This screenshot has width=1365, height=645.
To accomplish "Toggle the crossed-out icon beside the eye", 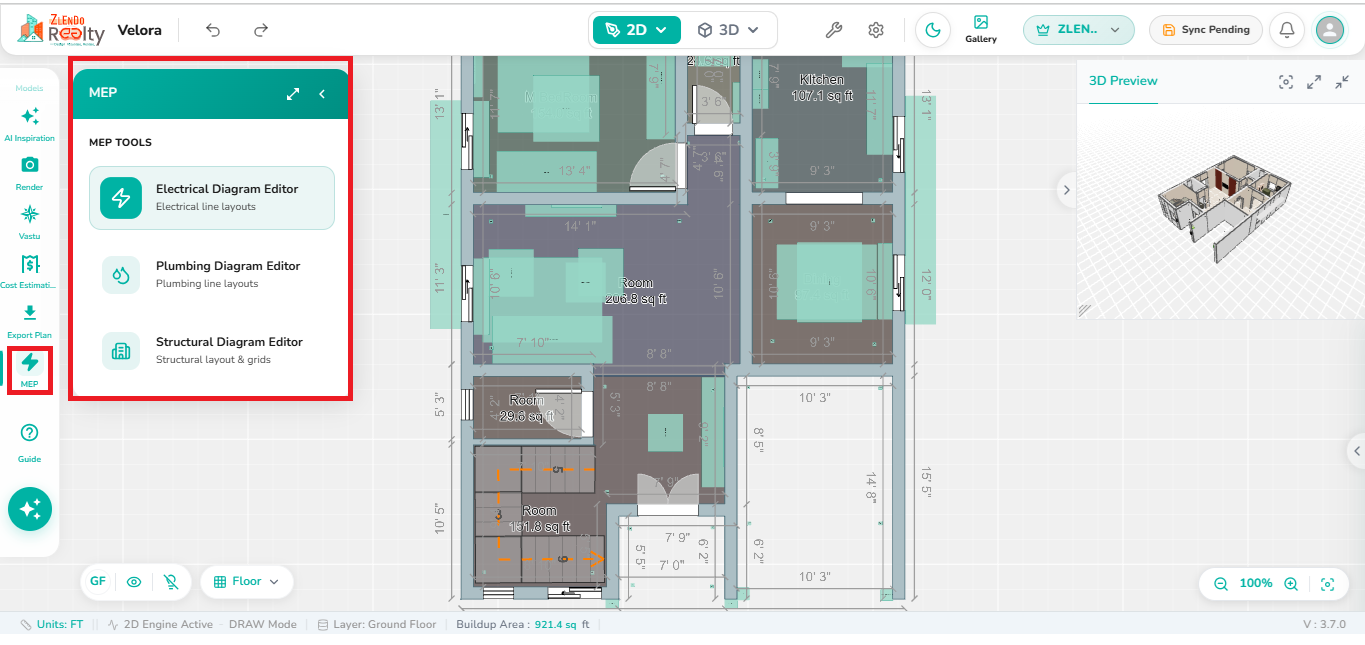I will pyautogui.click(x=171, y=581).
